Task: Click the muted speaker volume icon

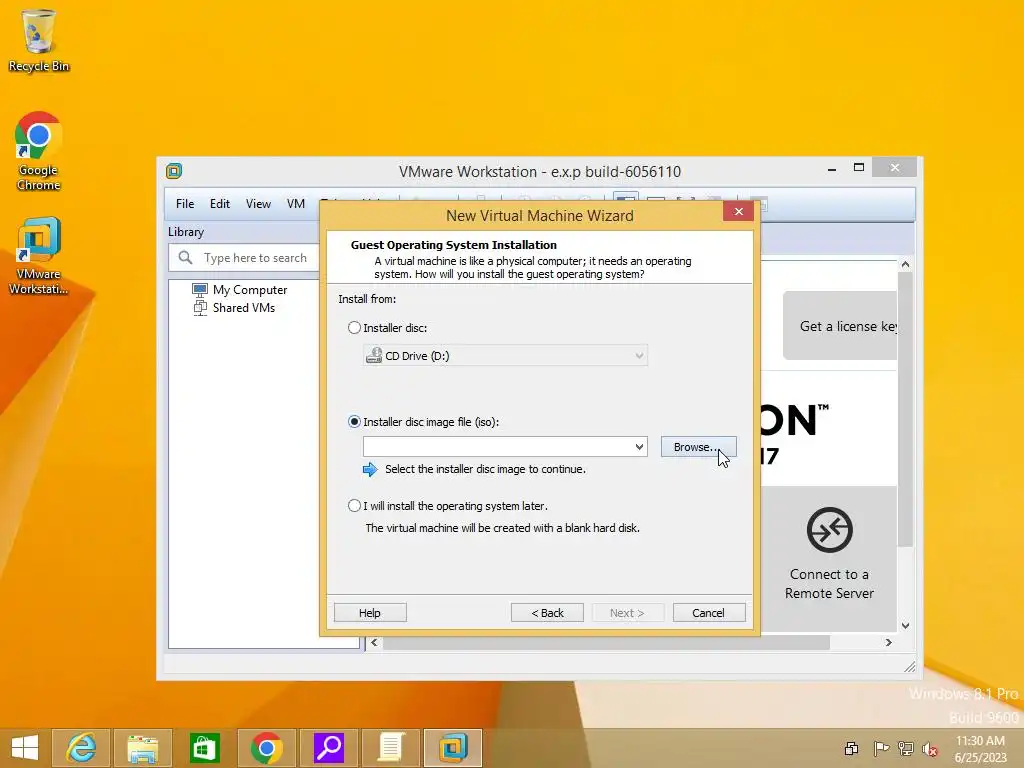Action: (930, 748)
